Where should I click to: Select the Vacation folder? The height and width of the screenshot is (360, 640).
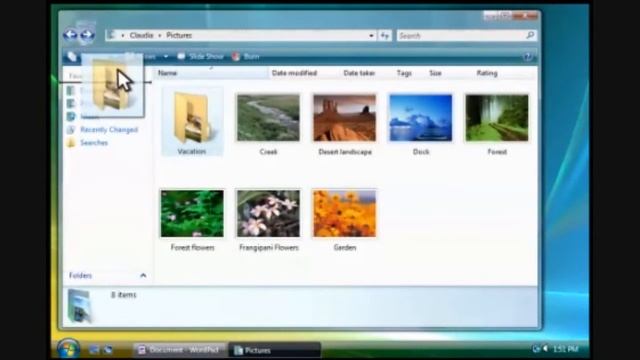pos(192,122)
